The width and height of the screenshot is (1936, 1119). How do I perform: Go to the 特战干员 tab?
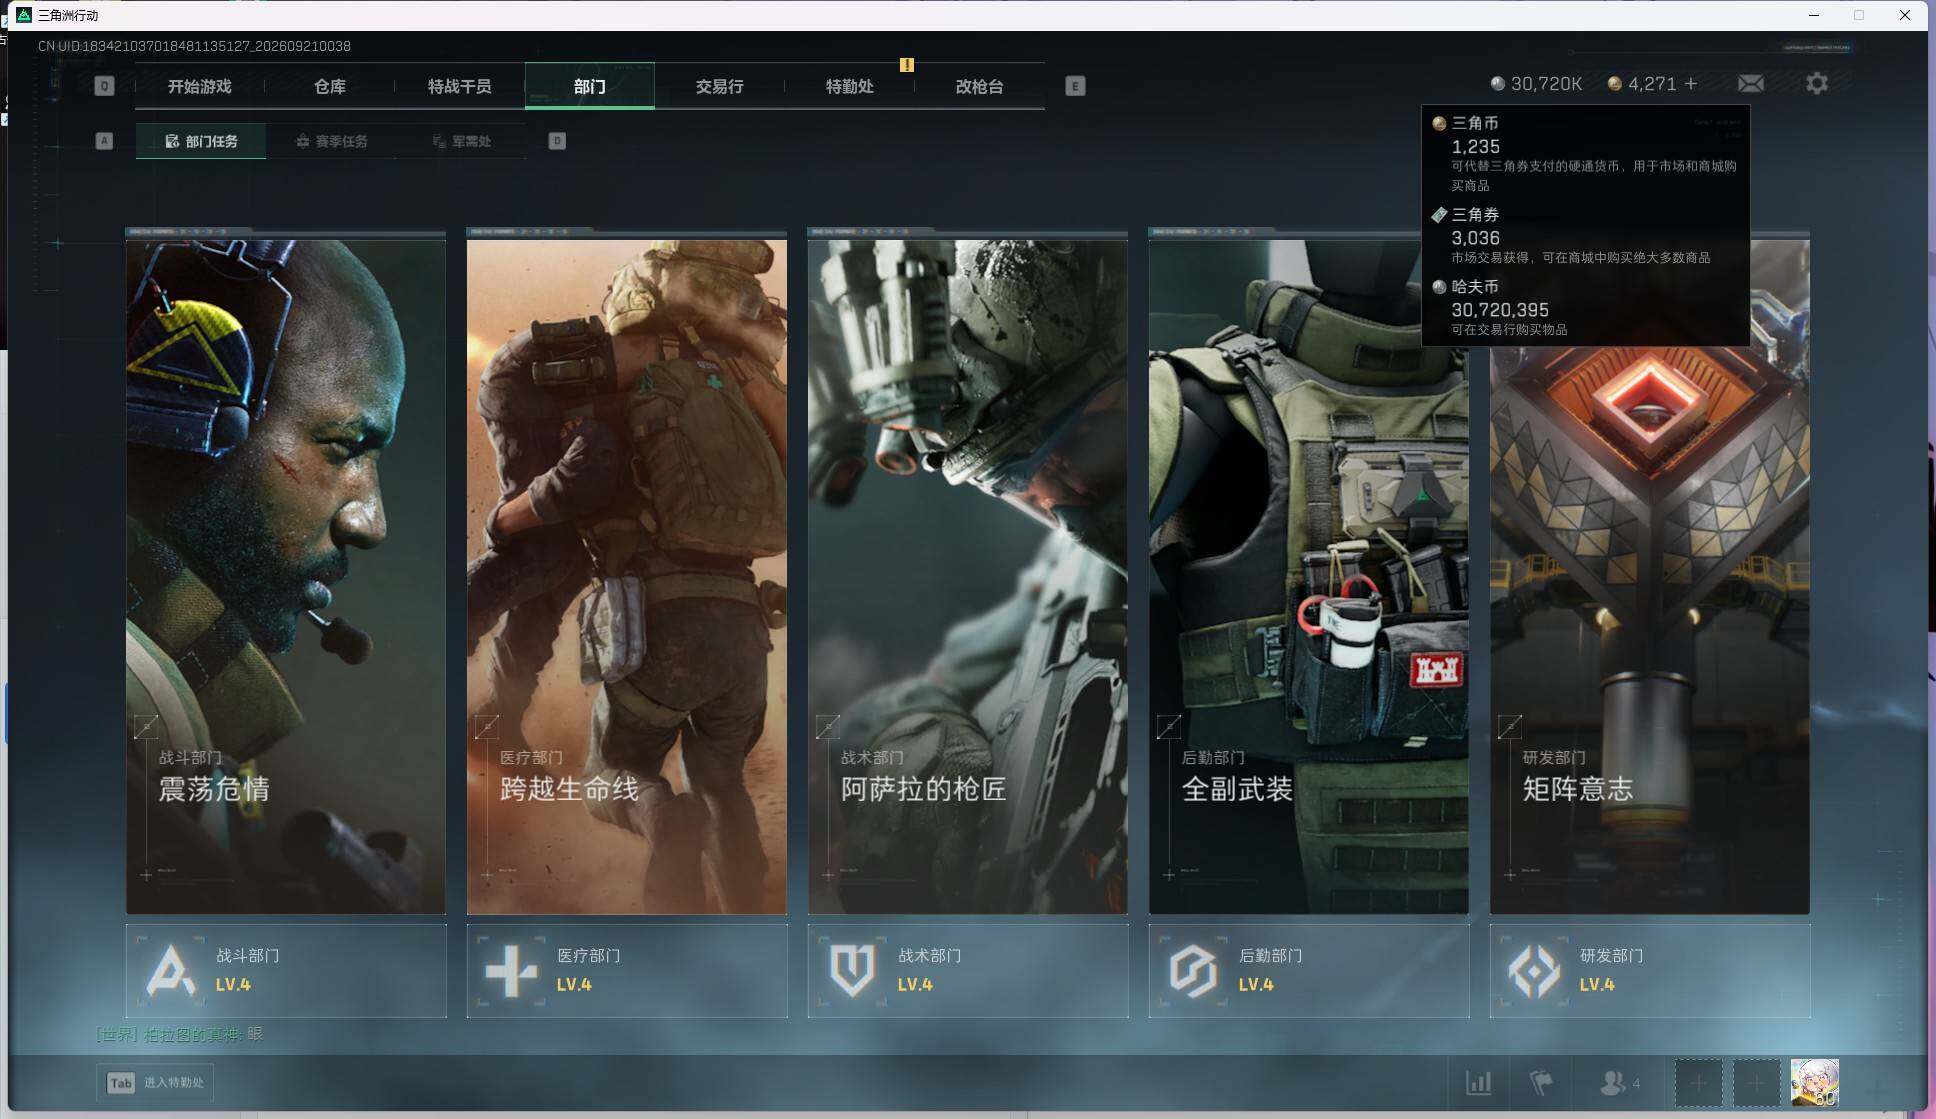[460, 86]
